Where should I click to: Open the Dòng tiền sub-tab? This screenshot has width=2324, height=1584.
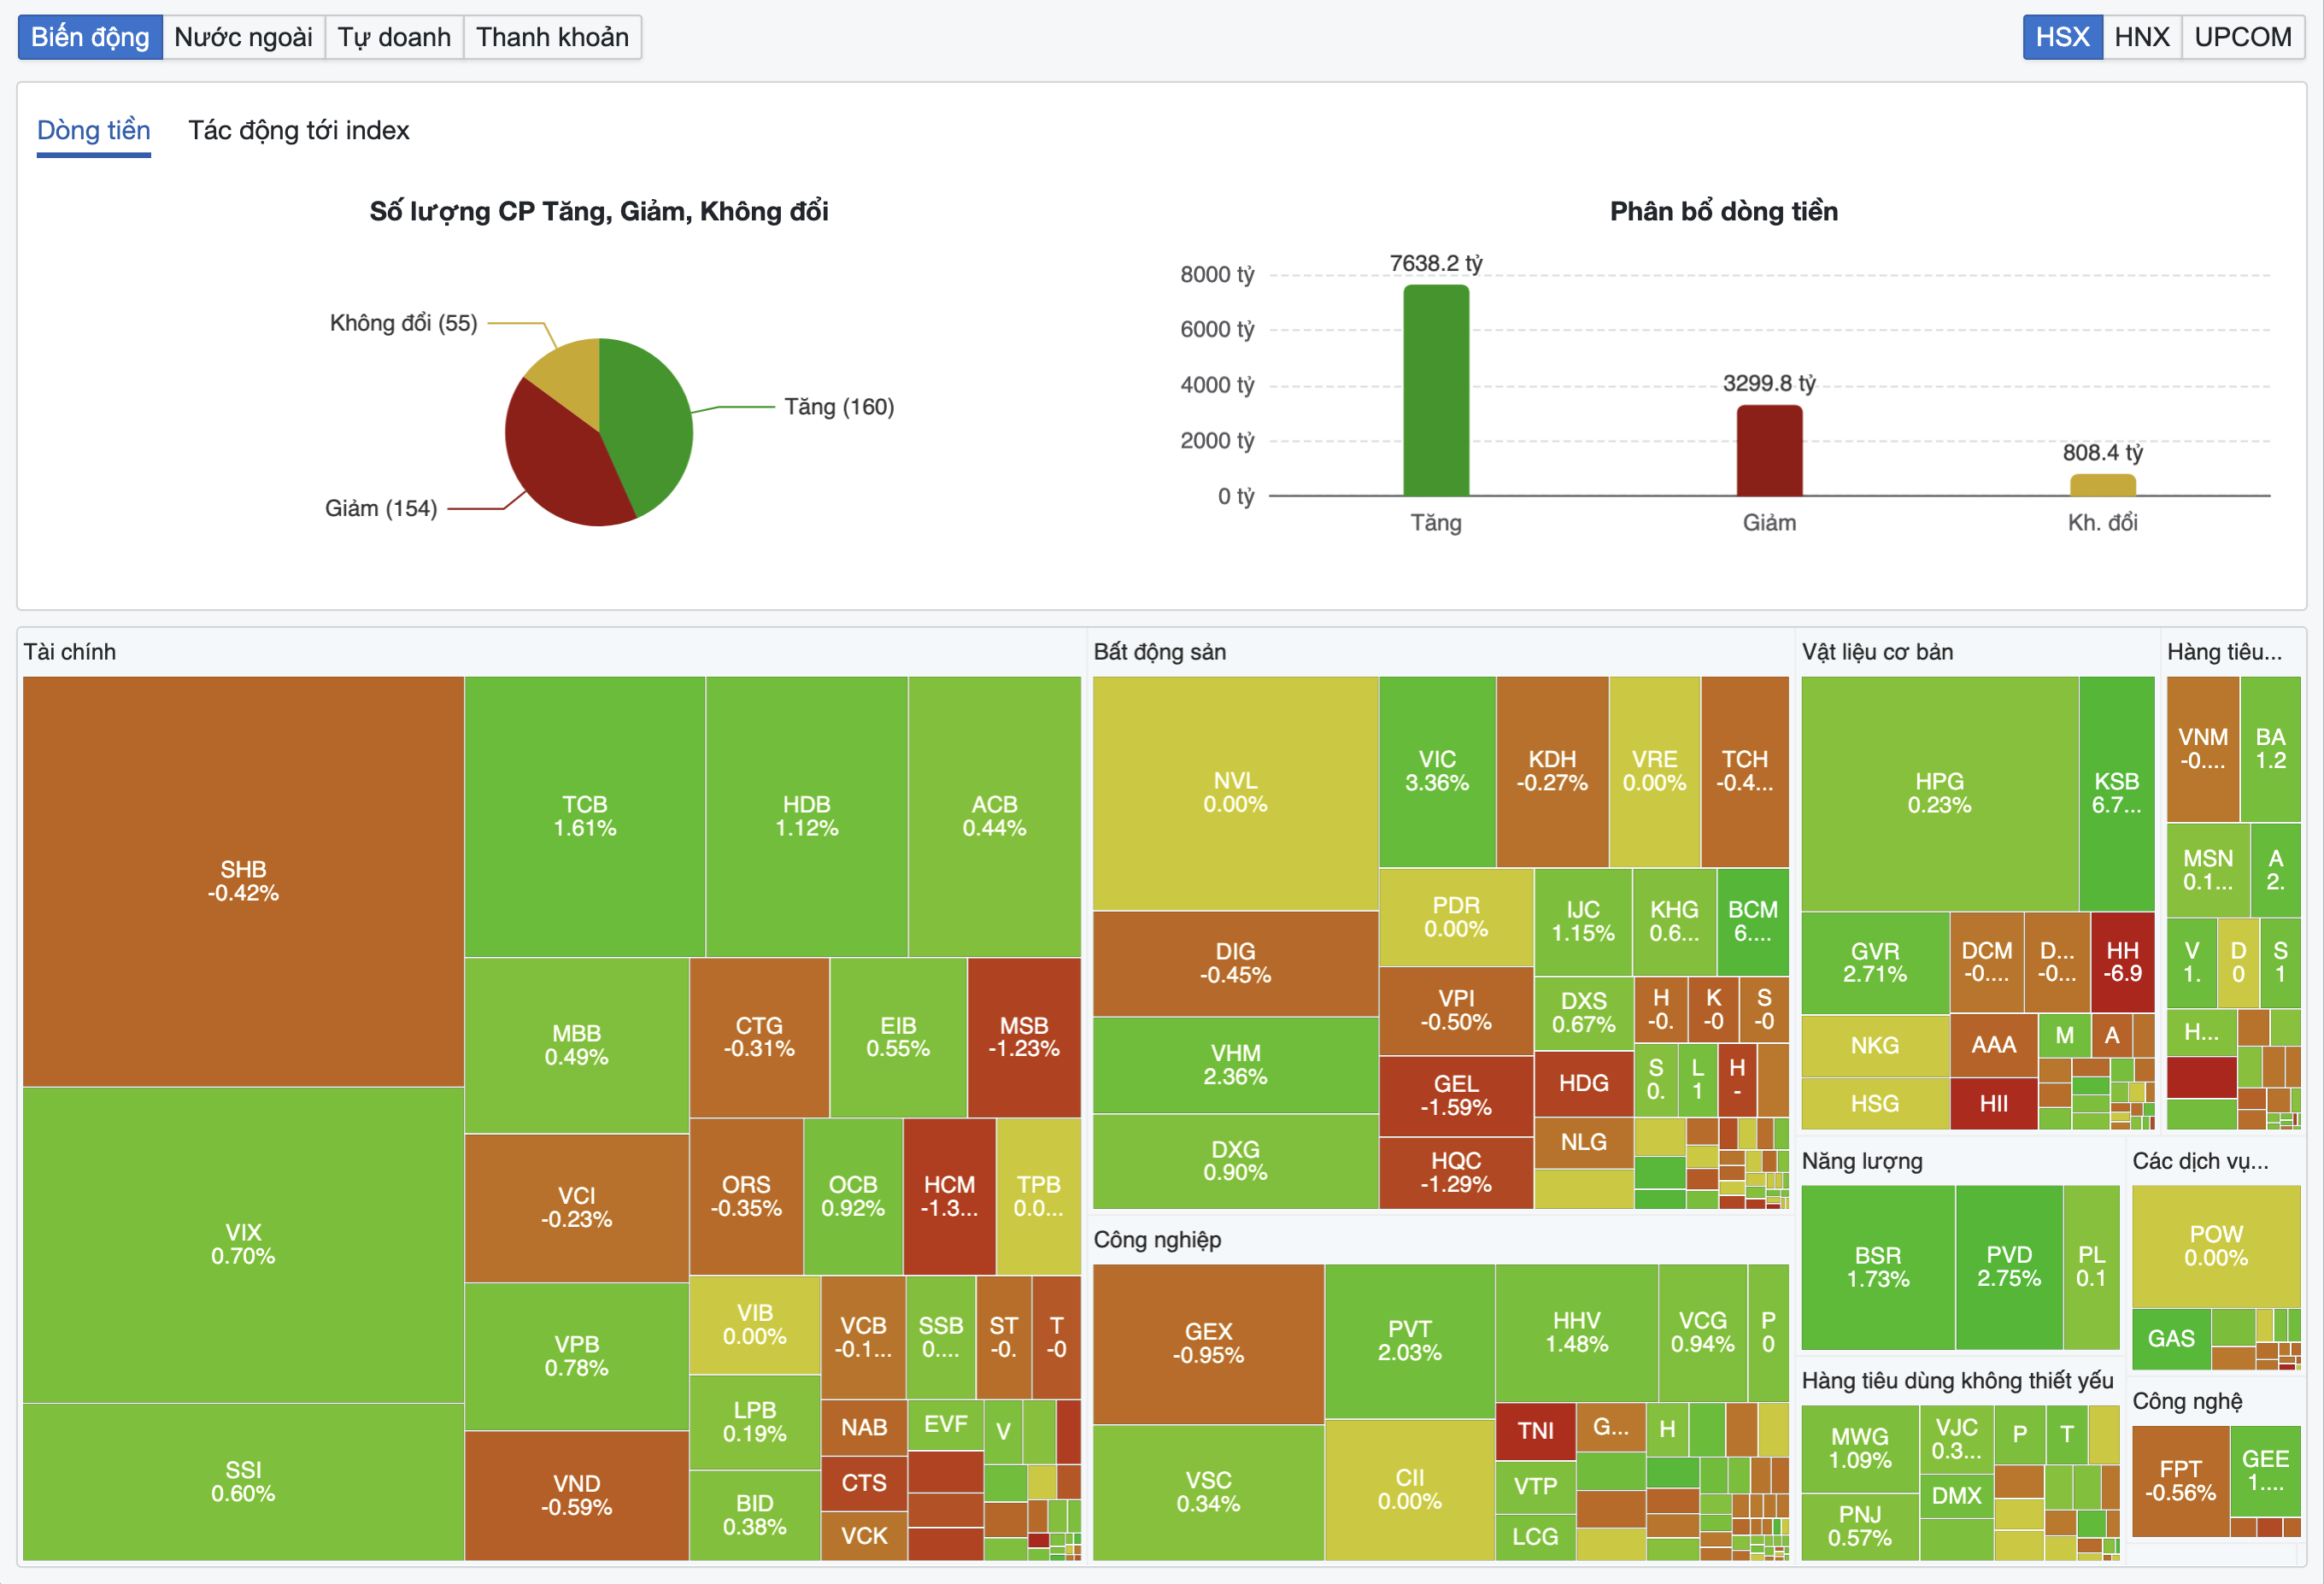[94, 131]
